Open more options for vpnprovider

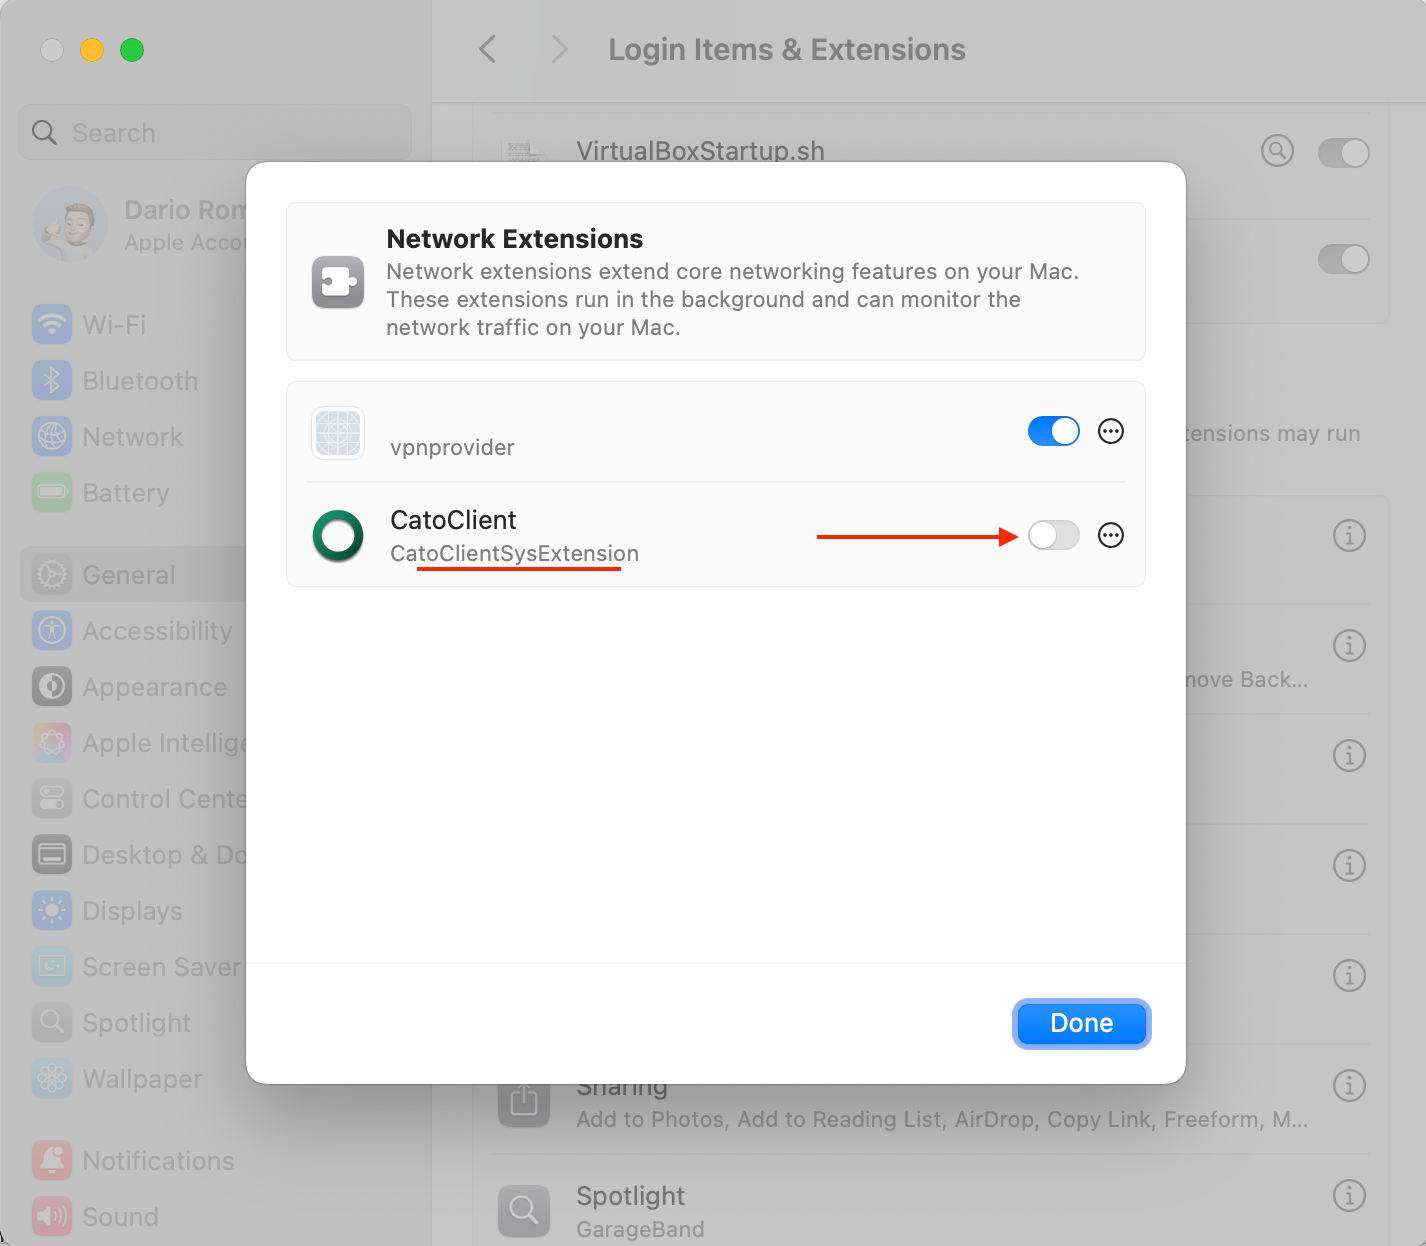pos(1111,431)
